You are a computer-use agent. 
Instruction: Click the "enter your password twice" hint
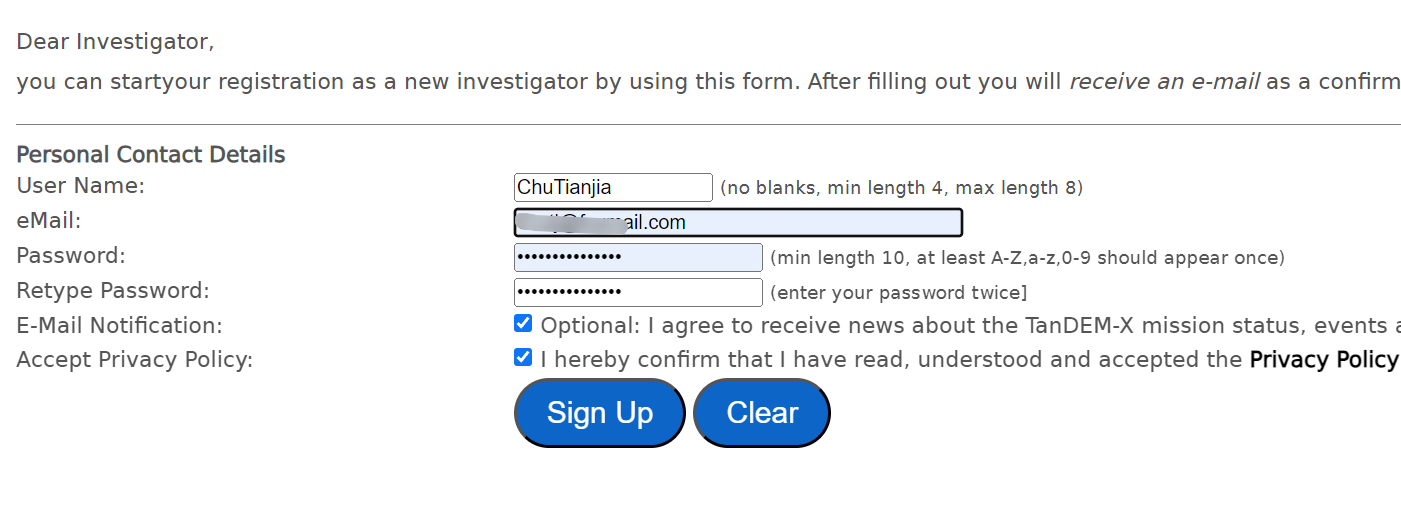(897, 293)
